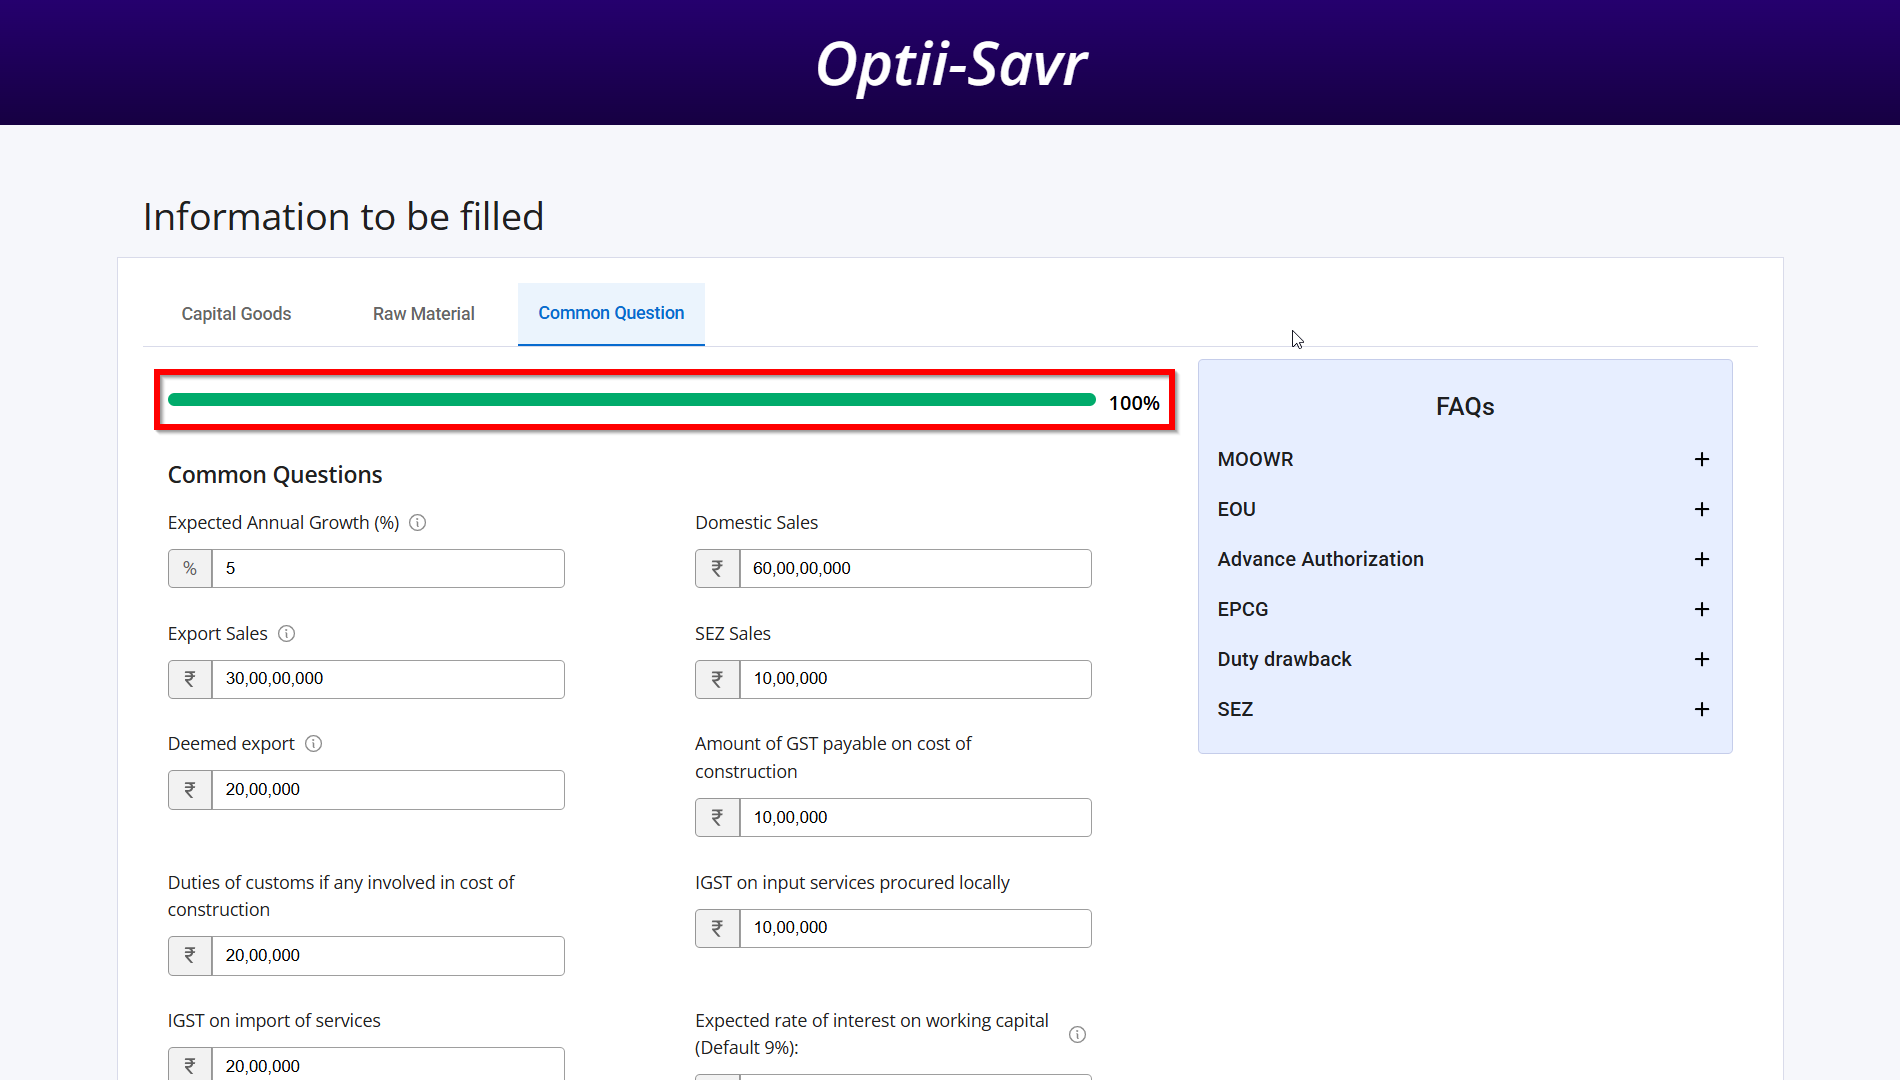Expand Advance Authorization FAQ section
Image resolution: width=1900 pixels, height=1080 pixels.
click(1701, 559)
